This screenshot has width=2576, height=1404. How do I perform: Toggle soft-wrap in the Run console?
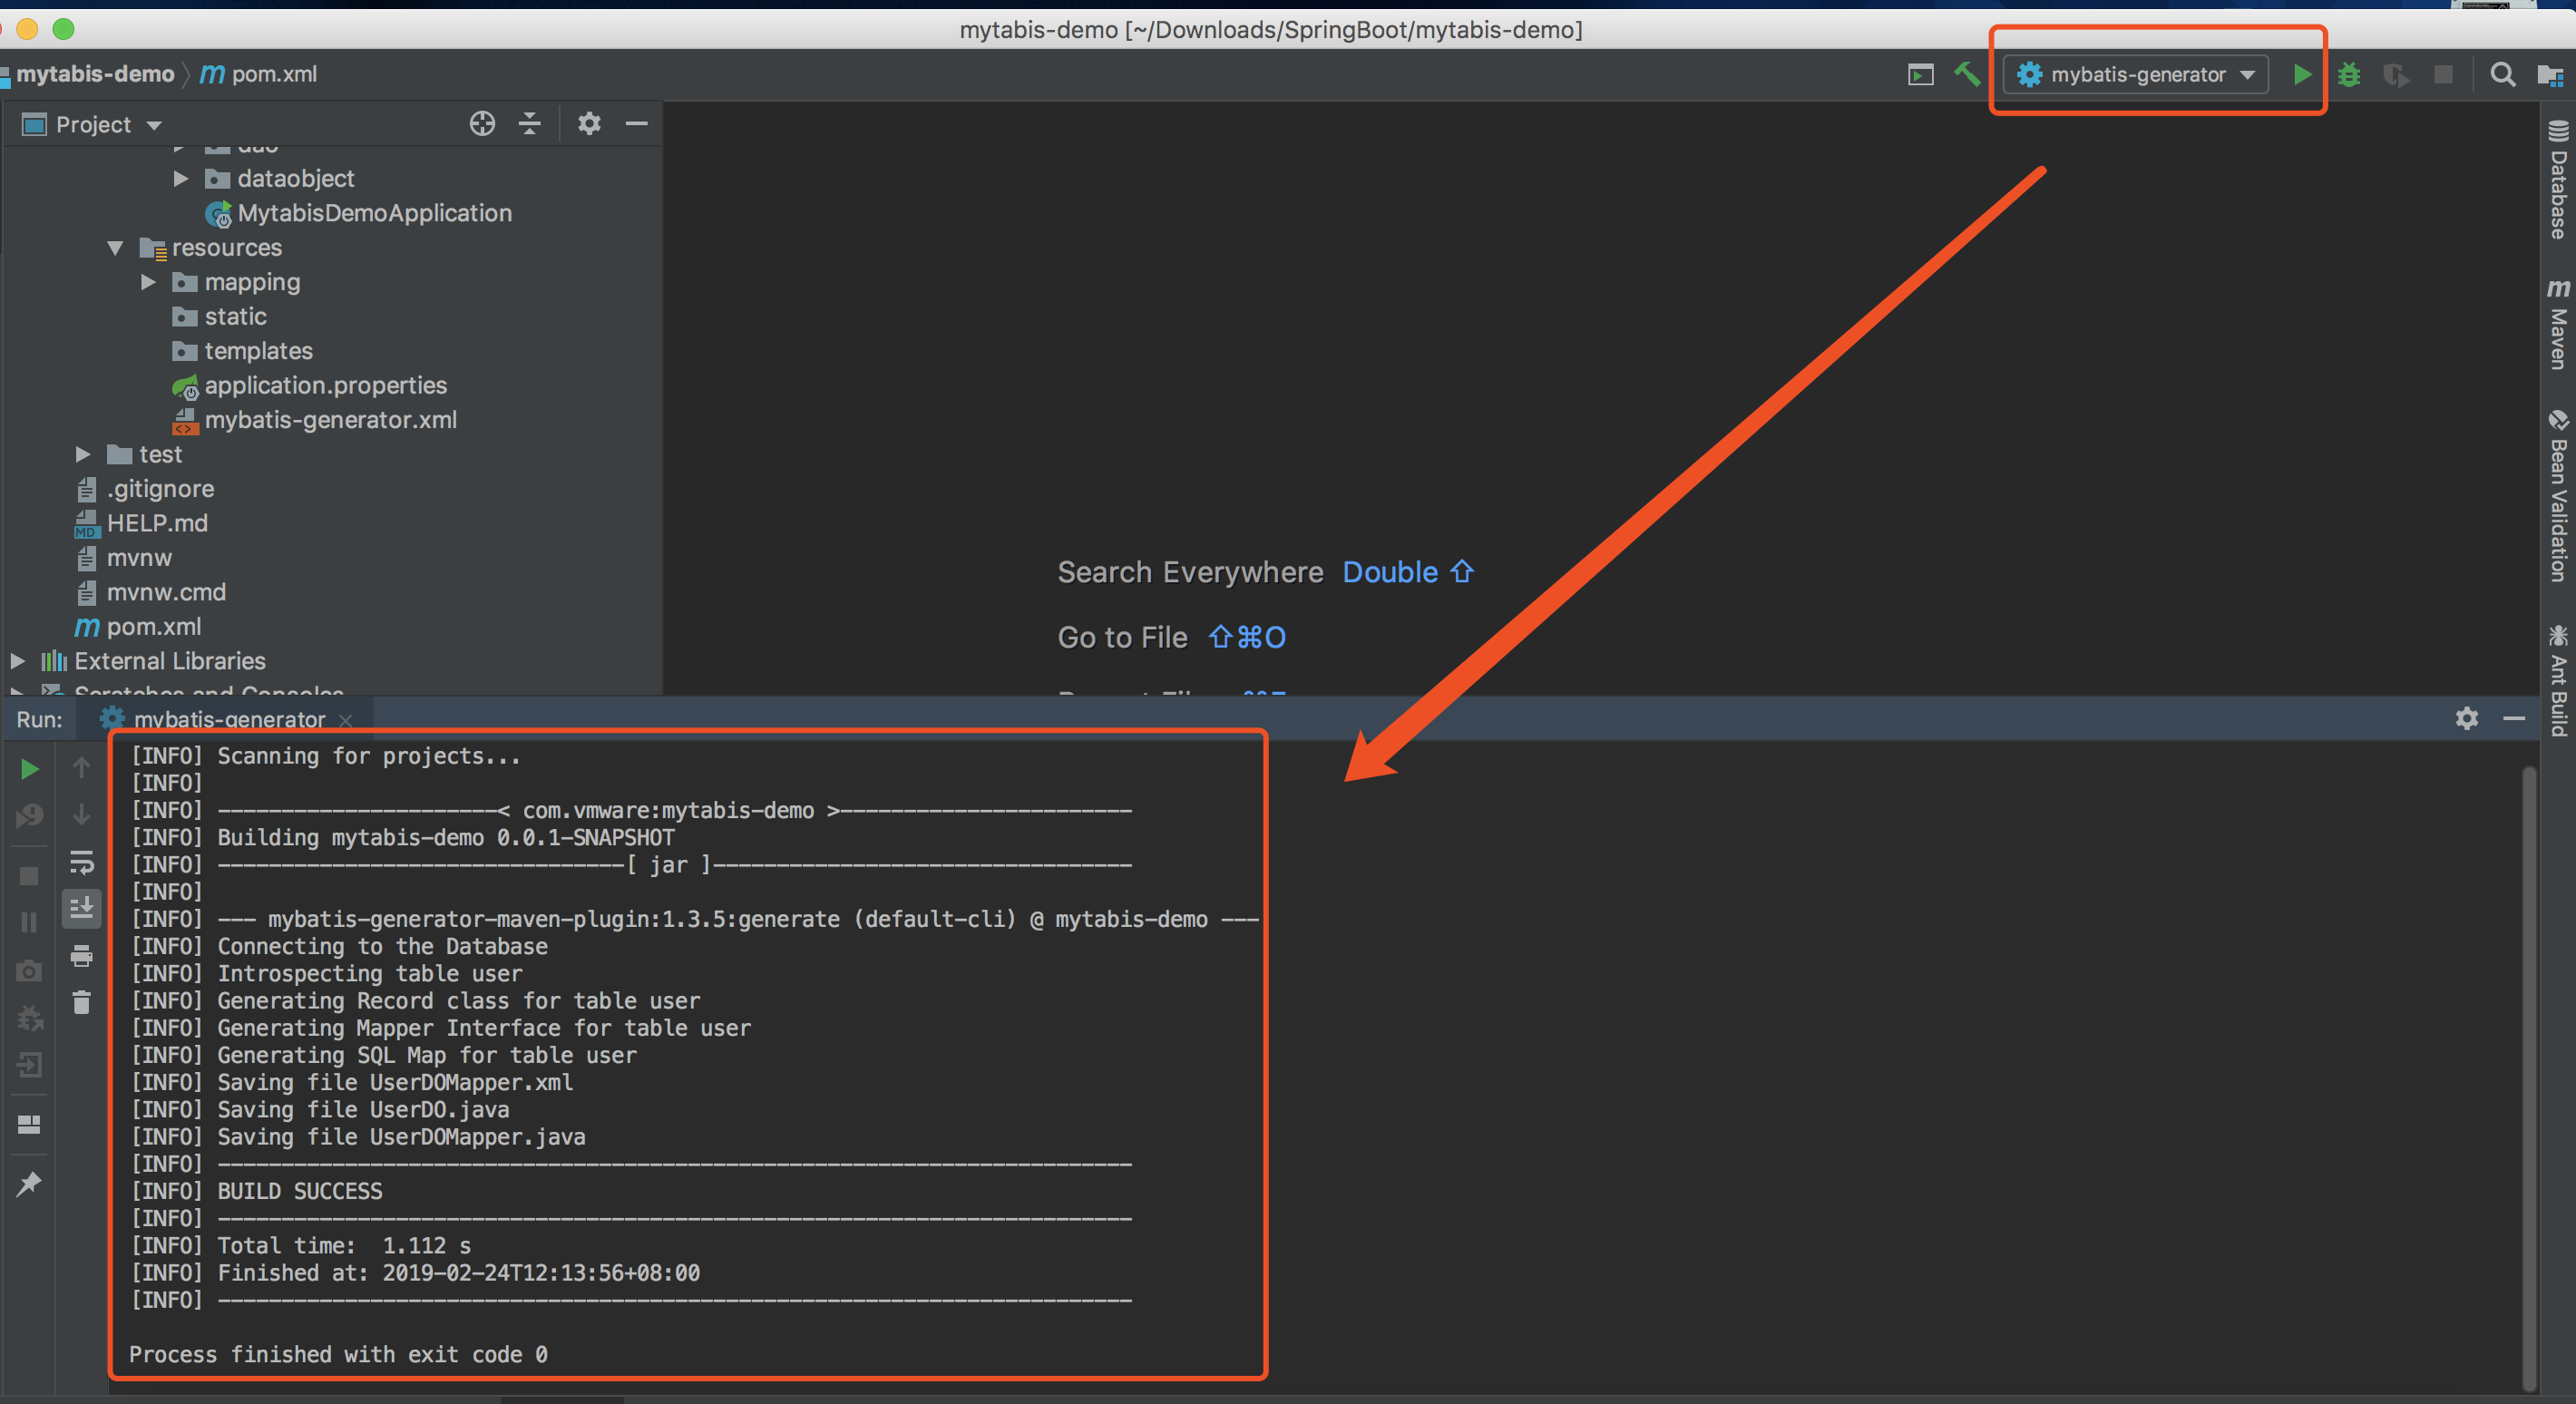[x=81, y=862]
